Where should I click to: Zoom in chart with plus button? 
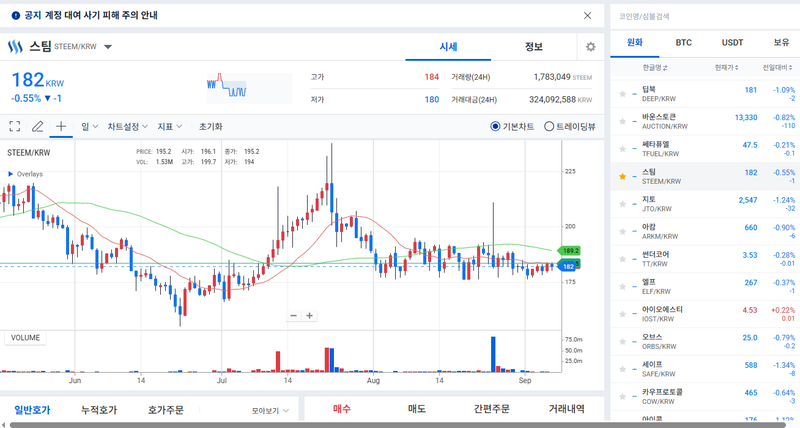pyautogui.click(x=309, y=316)
